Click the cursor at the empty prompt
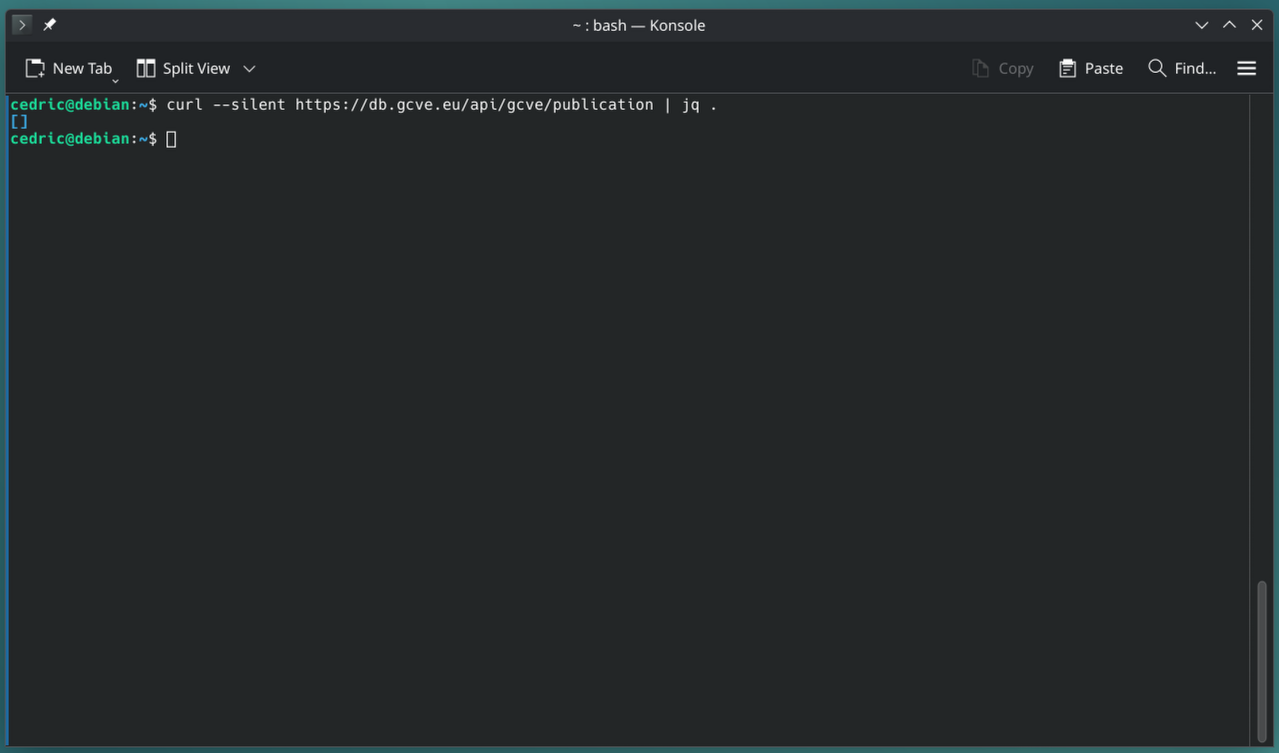The width and height of the screenshot is (1279, 753). [x=171, y=139]
